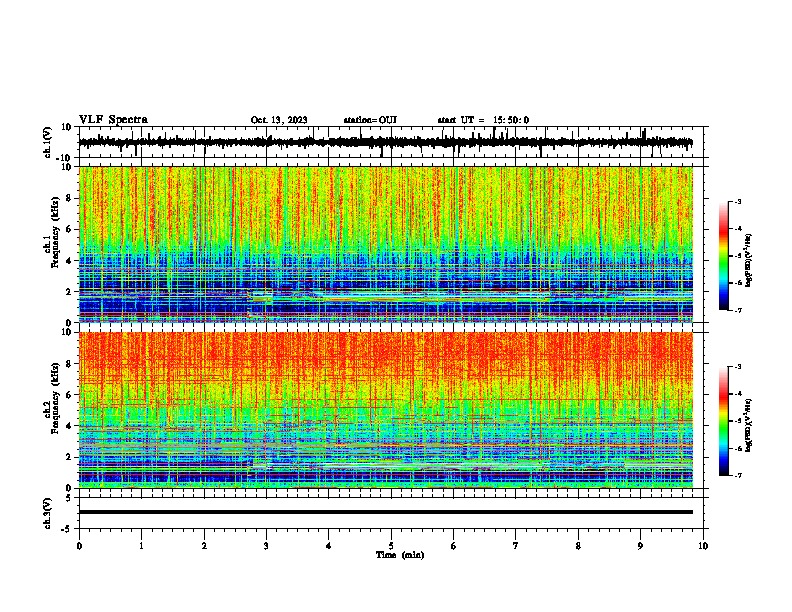Click the log(PSD) label beside ch.2 color scale
This screenshot has width=792, height=612.
(x=749, y=425)
